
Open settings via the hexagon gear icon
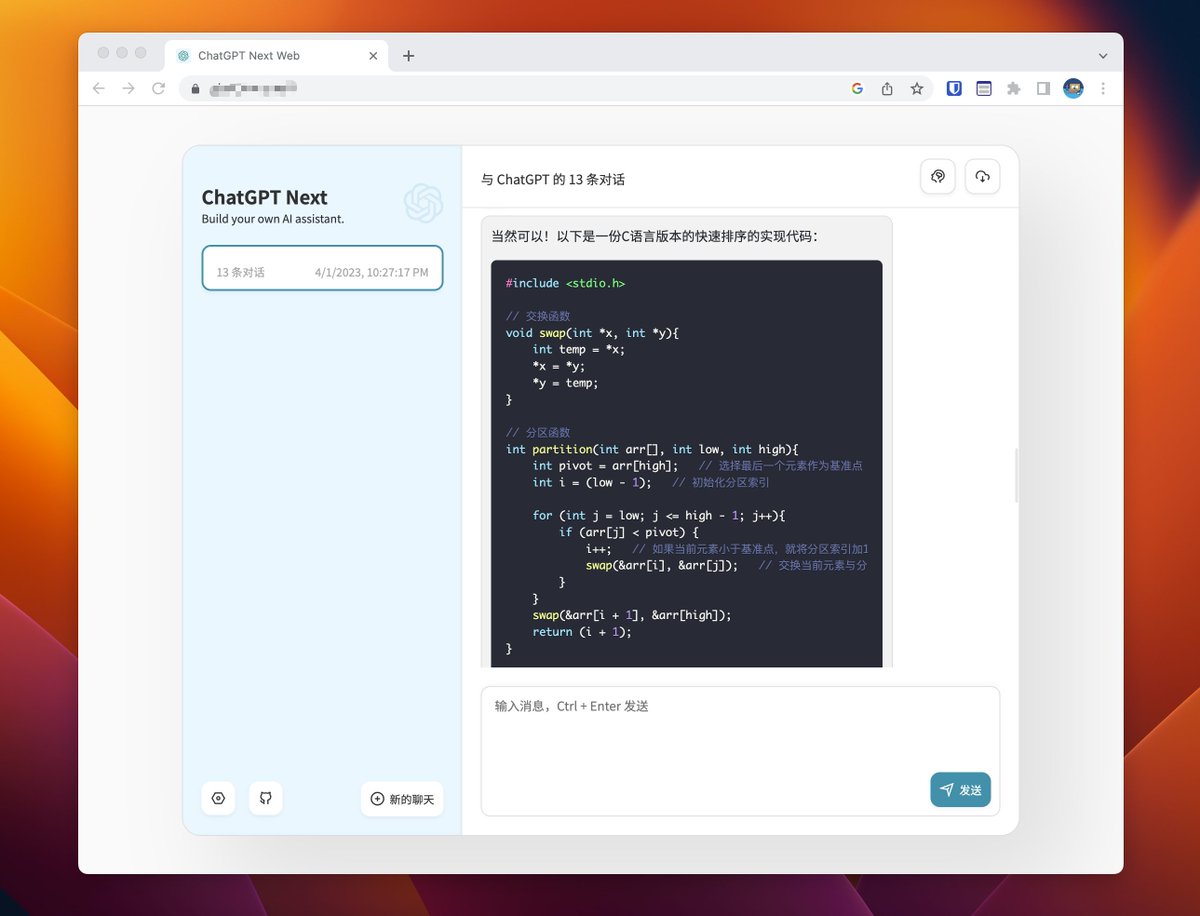coord(218,799)
